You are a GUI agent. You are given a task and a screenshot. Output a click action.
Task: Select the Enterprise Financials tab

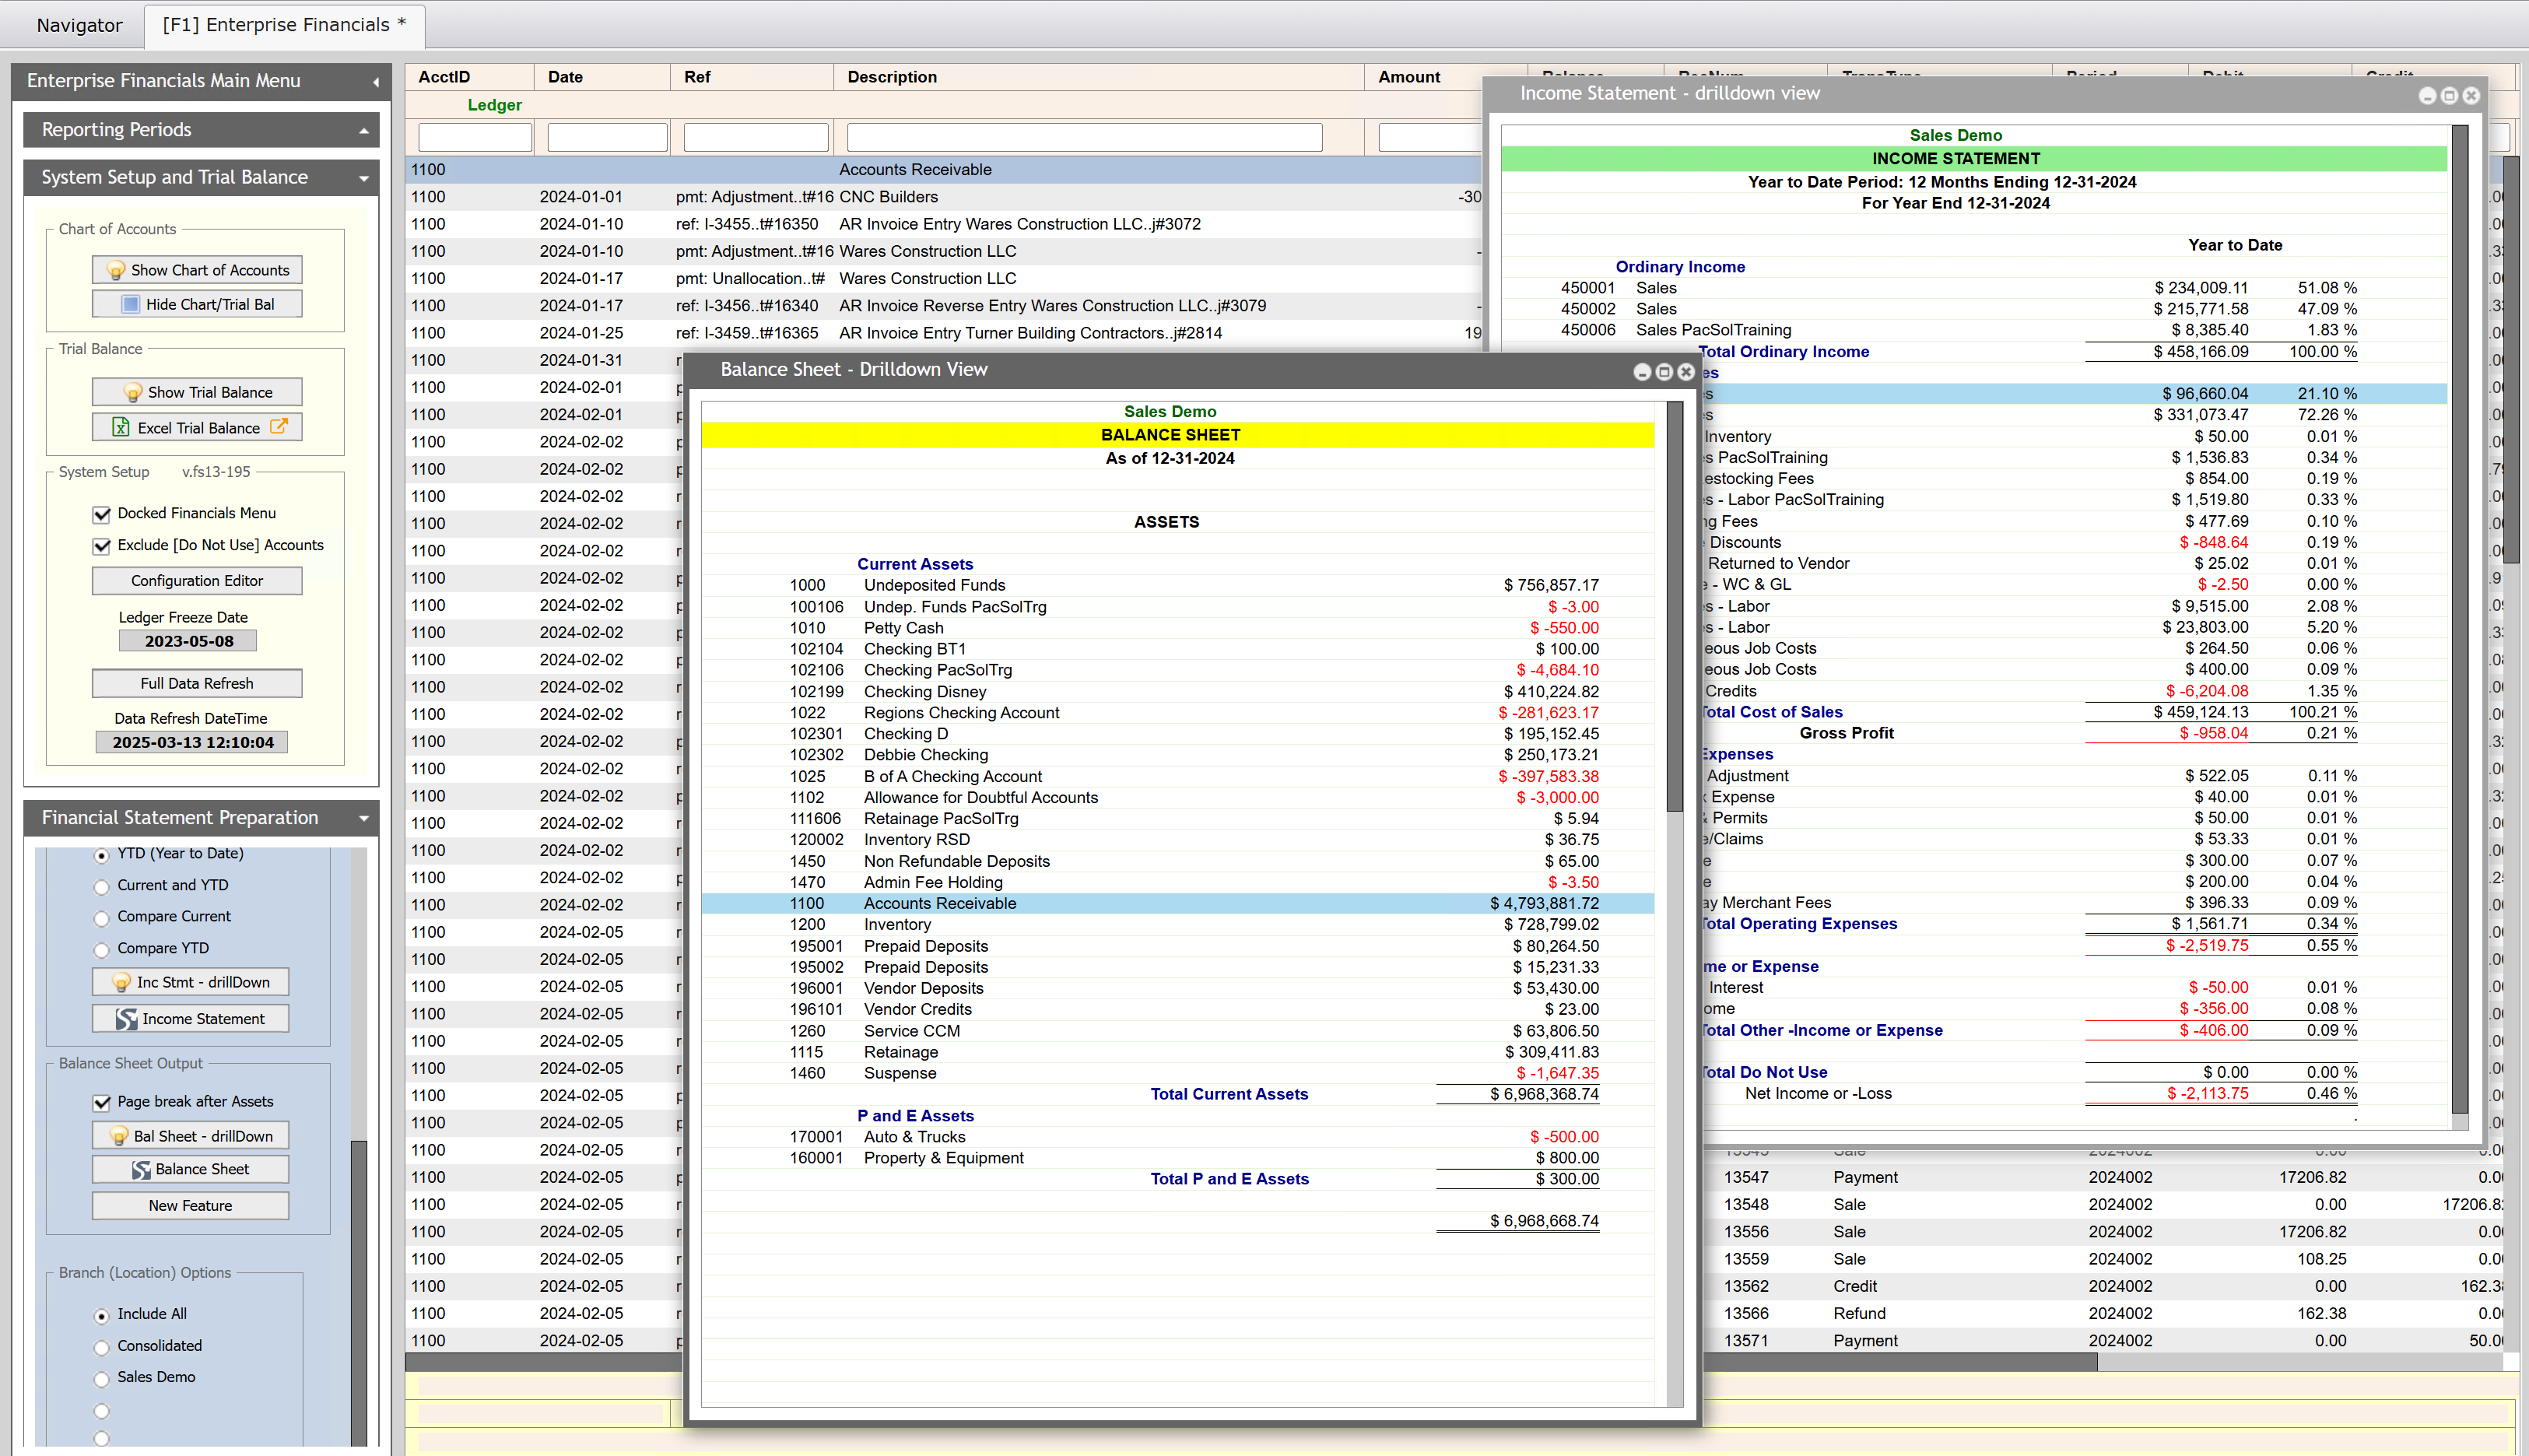[283, 25]
